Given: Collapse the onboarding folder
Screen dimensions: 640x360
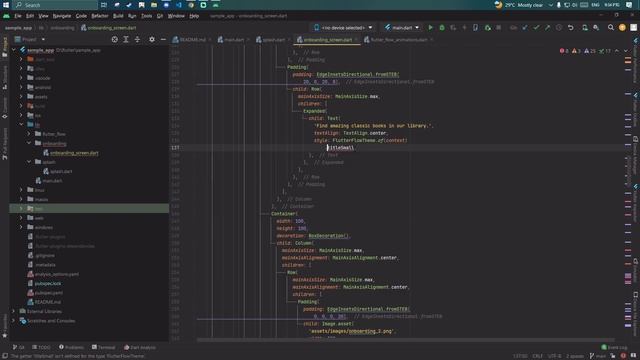Looking at the screenshot, I should 29,143.
